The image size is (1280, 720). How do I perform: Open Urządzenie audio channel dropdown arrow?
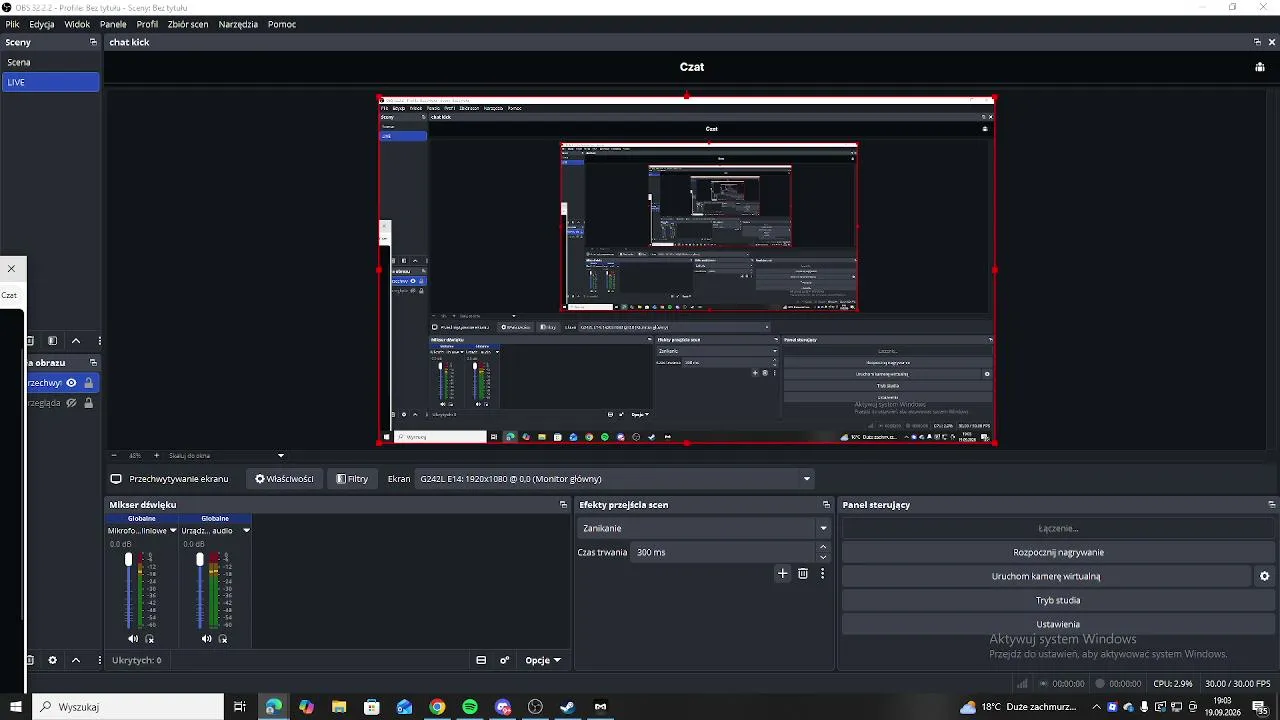coord(246,531)
